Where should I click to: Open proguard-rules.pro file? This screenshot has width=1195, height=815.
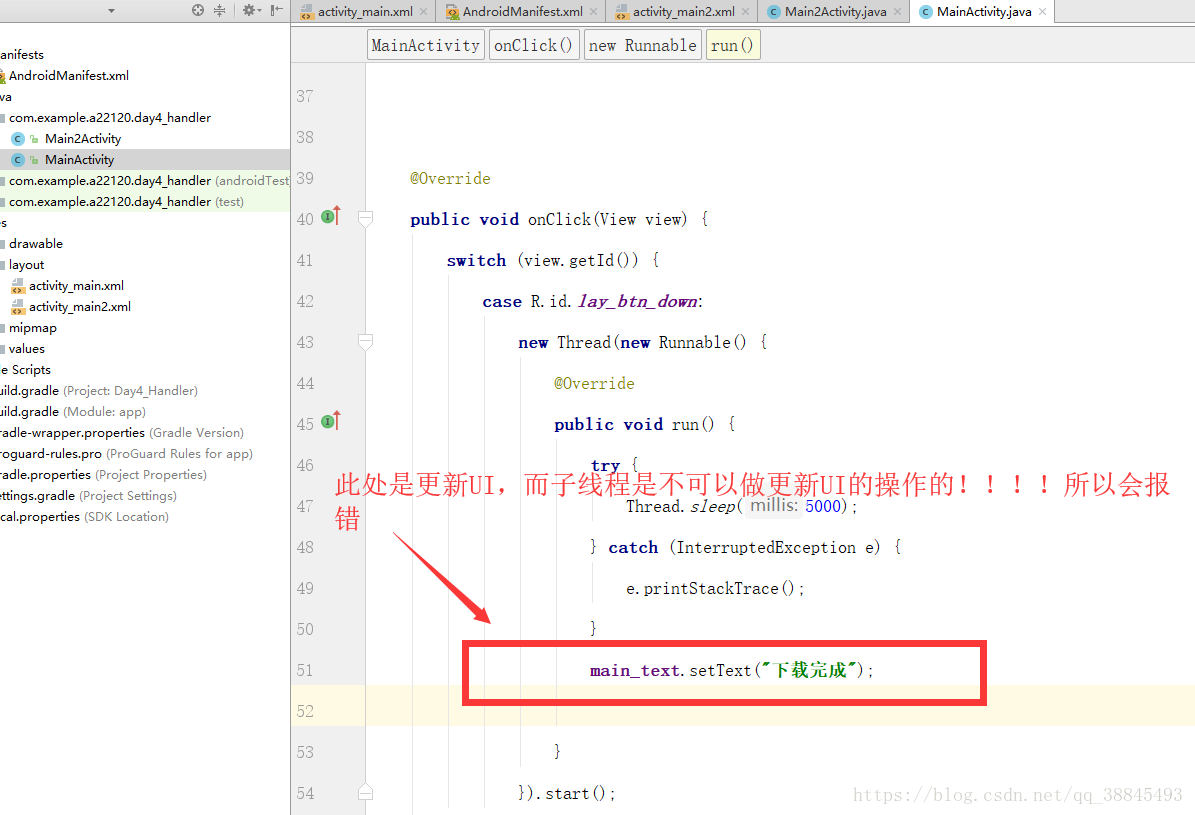point(127,453)
